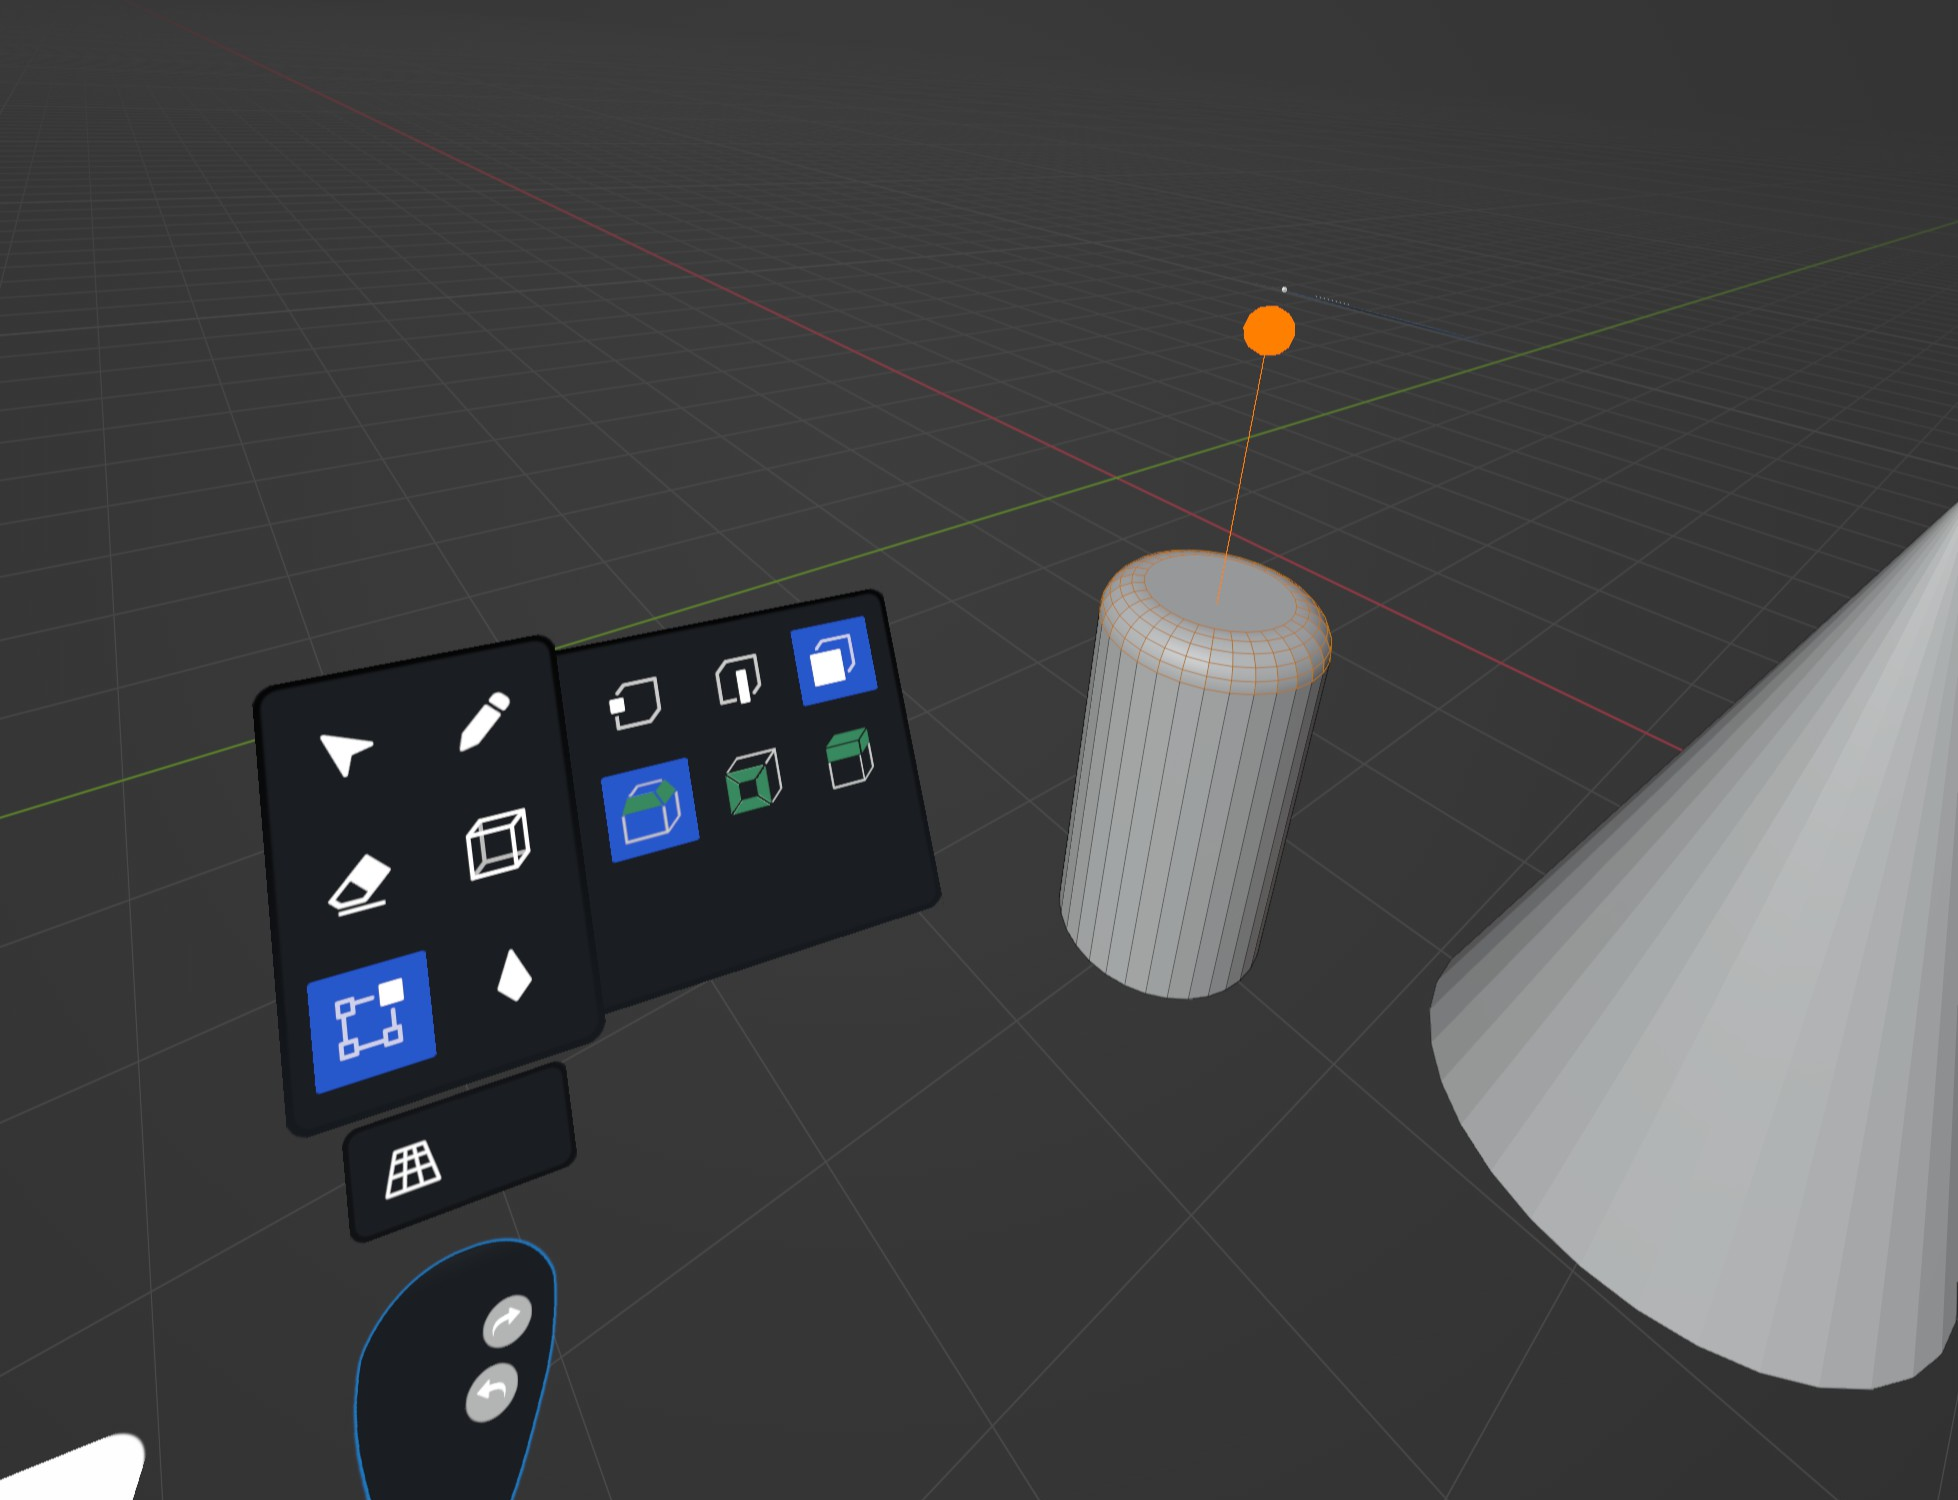Select the inset faces tool
This screenshot has height=1500, width=1958.
tap(753, 780)
